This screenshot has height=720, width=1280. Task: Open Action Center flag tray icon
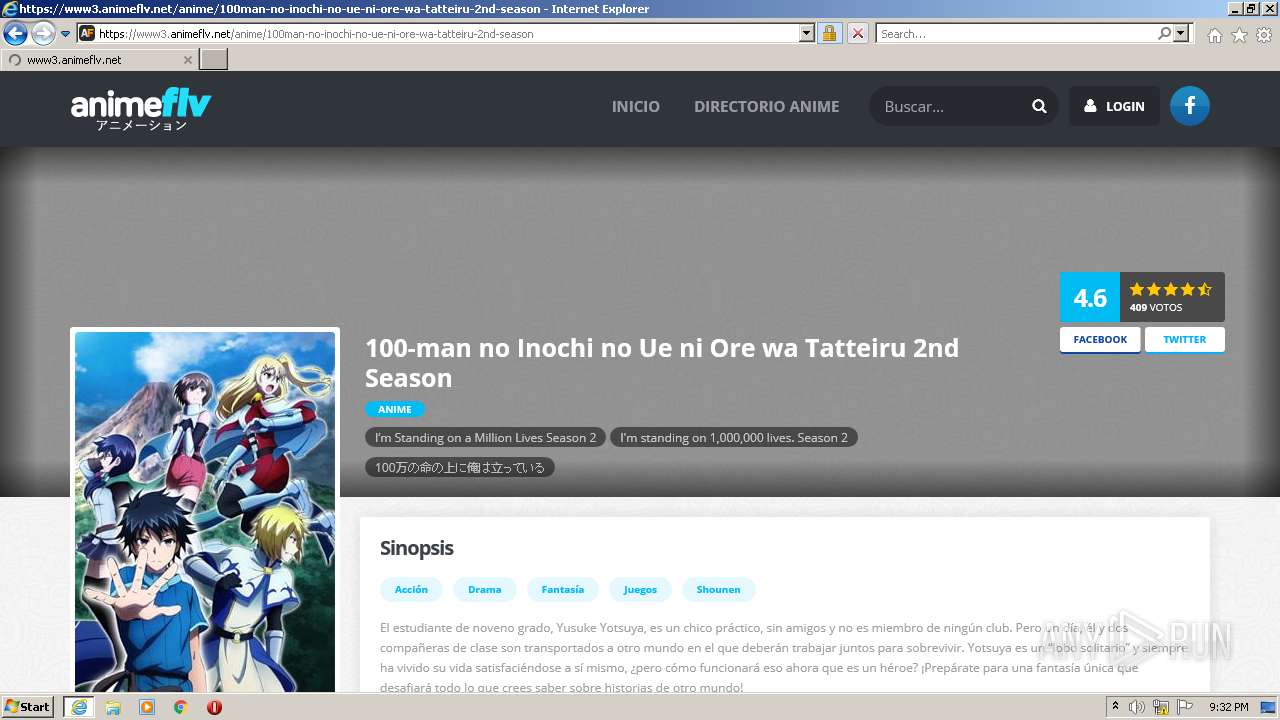tap(1184, 707)
